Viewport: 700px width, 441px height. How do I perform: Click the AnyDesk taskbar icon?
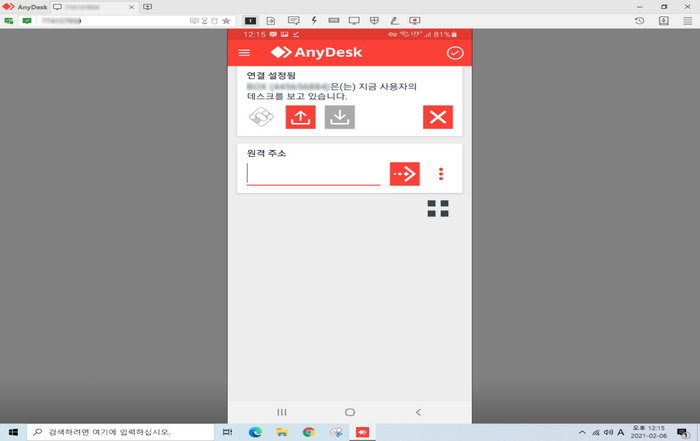[362, 432]
